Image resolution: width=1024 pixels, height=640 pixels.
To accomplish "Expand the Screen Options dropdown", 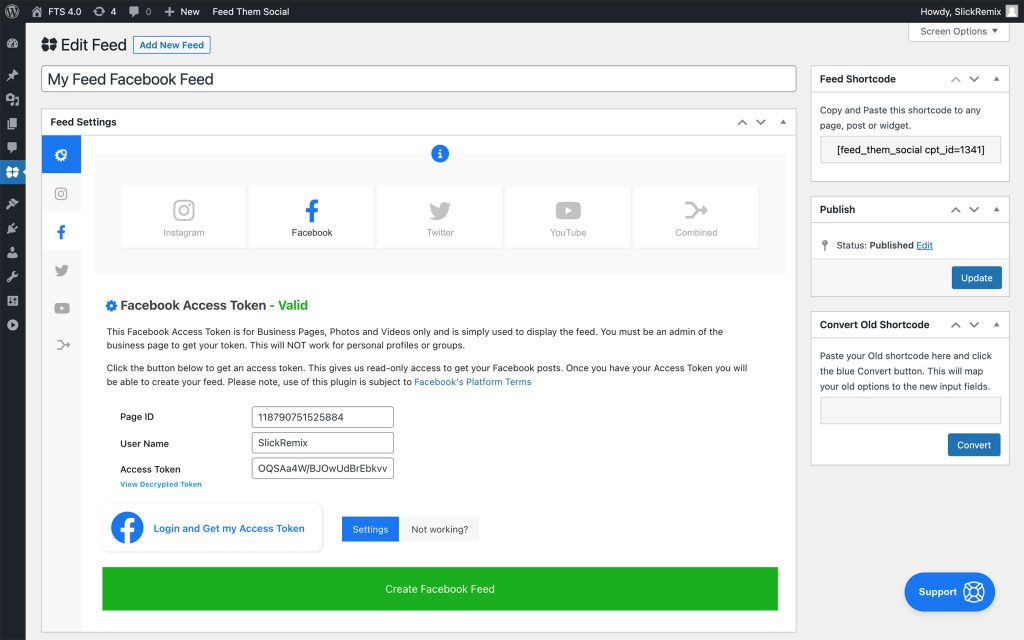I will tap(959, 31).
